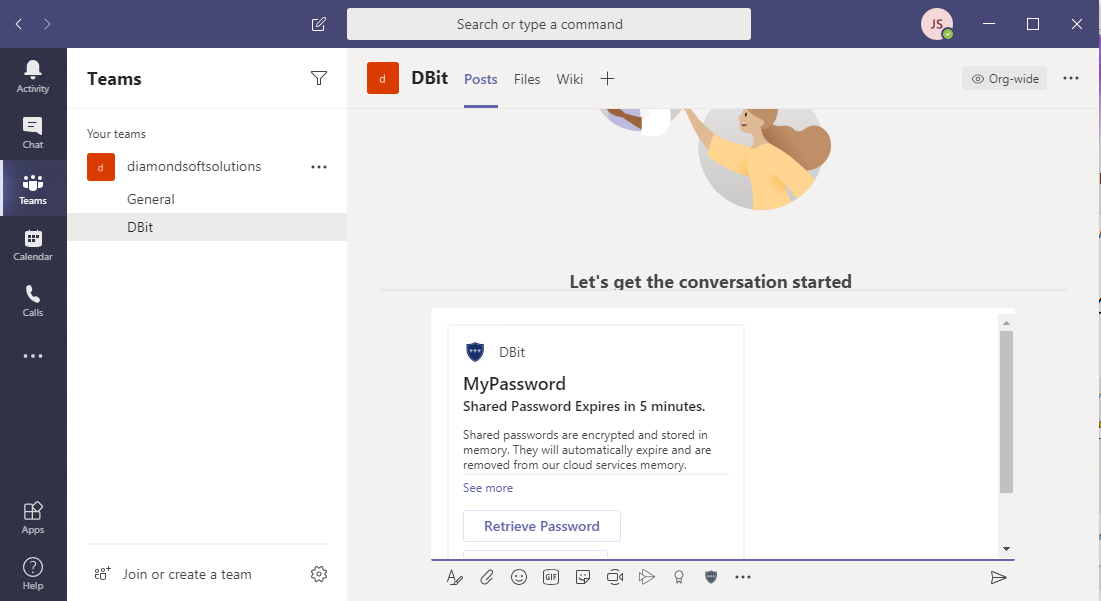Click the DBit shield icon in card

coord(475,352)
